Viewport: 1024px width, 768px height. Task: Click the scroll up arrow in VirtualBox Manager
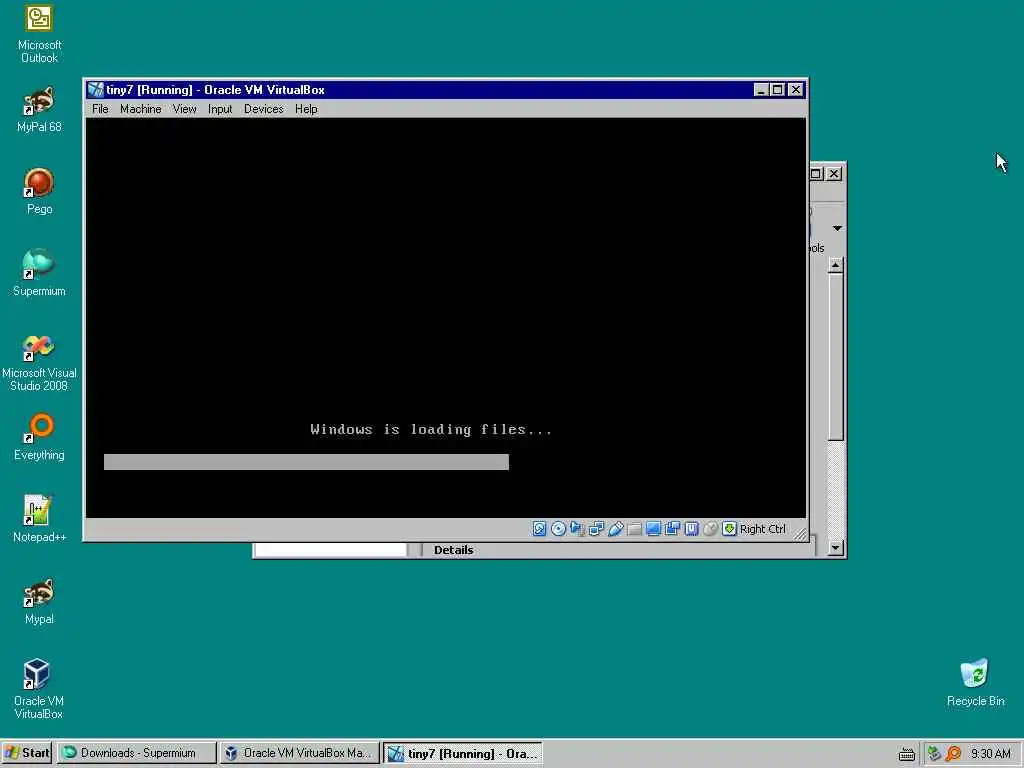coord(835,265)
